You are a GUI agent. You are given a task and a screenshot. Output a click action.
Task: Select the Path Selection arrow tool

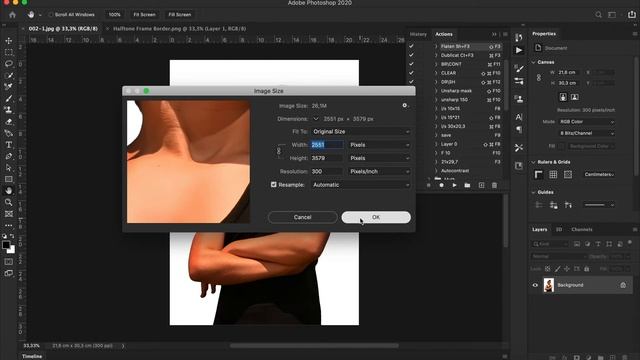[9, 168]
